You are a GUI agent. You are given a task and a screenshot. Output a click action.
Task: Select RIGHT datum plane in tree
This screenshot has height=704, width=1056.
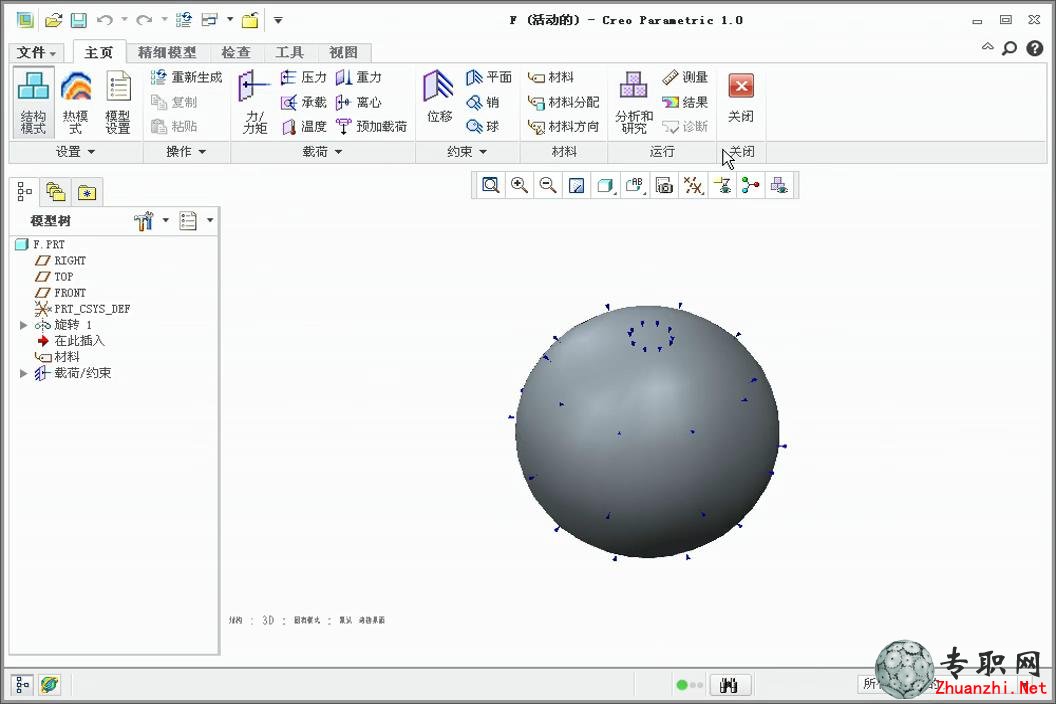click(x=61, y=261)
